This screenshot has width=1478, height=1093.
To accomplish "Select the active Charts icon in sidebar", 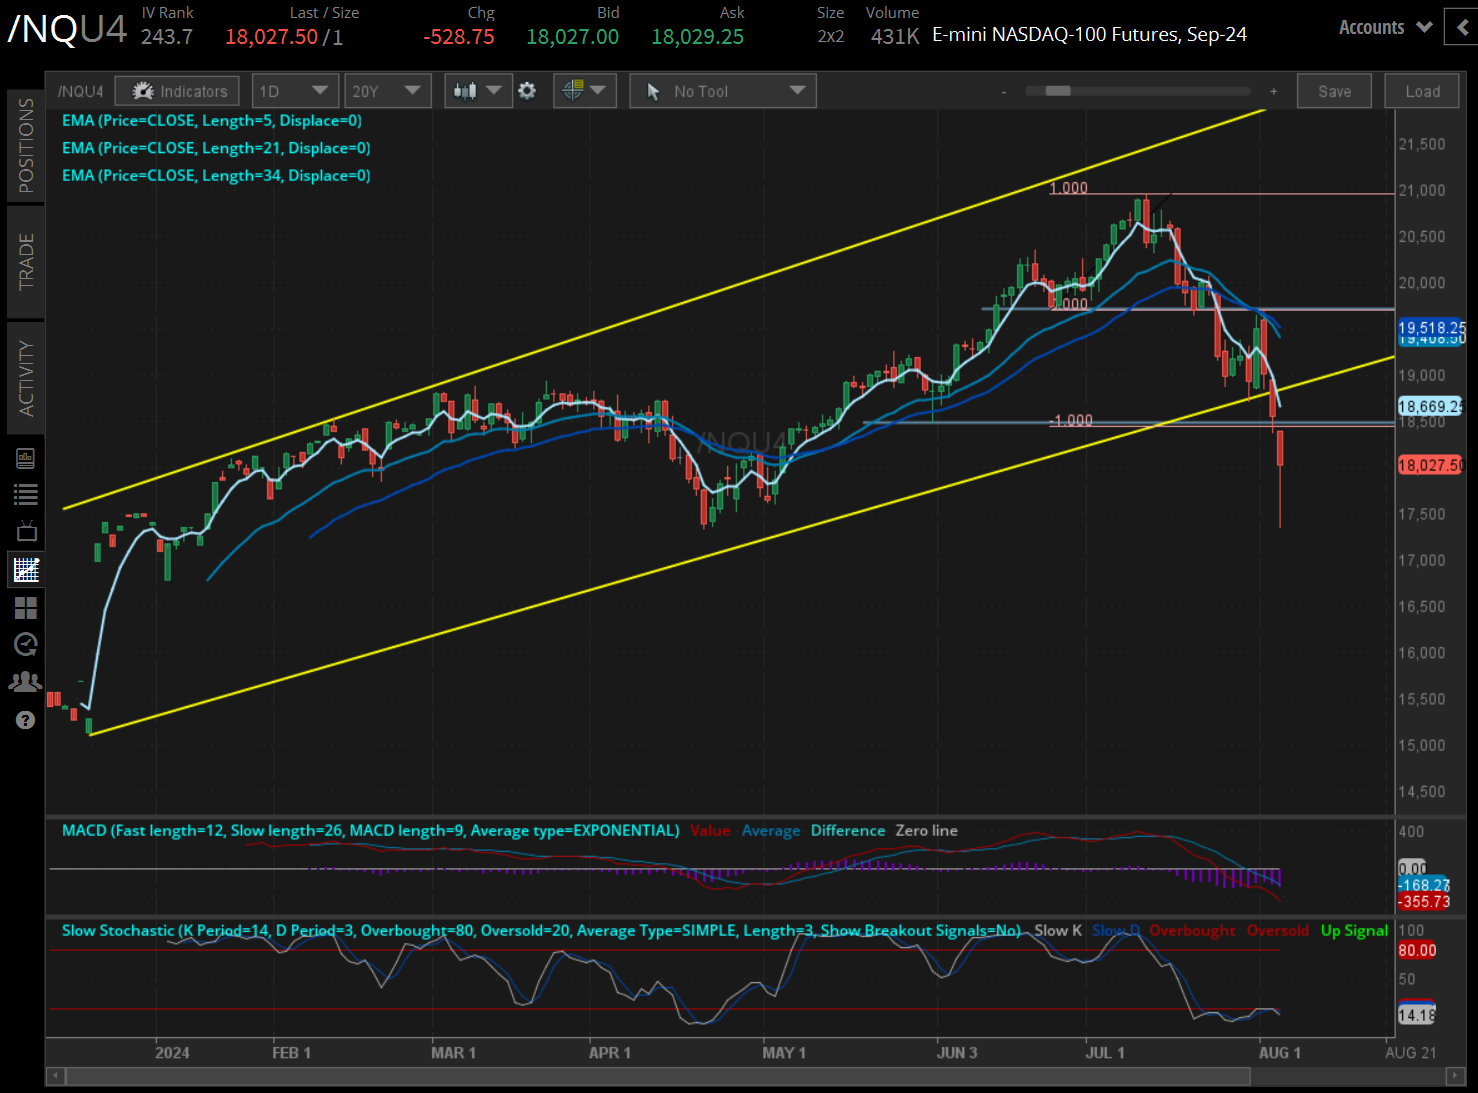I will tap(25, 569).
